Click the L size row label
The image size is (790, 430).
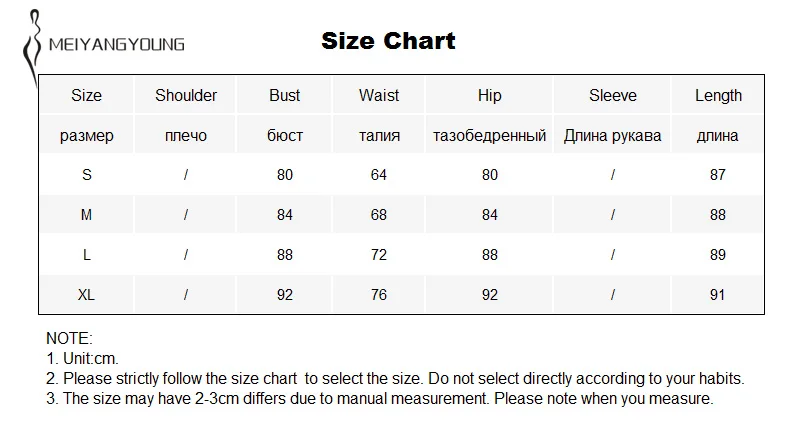click(87, 255)
